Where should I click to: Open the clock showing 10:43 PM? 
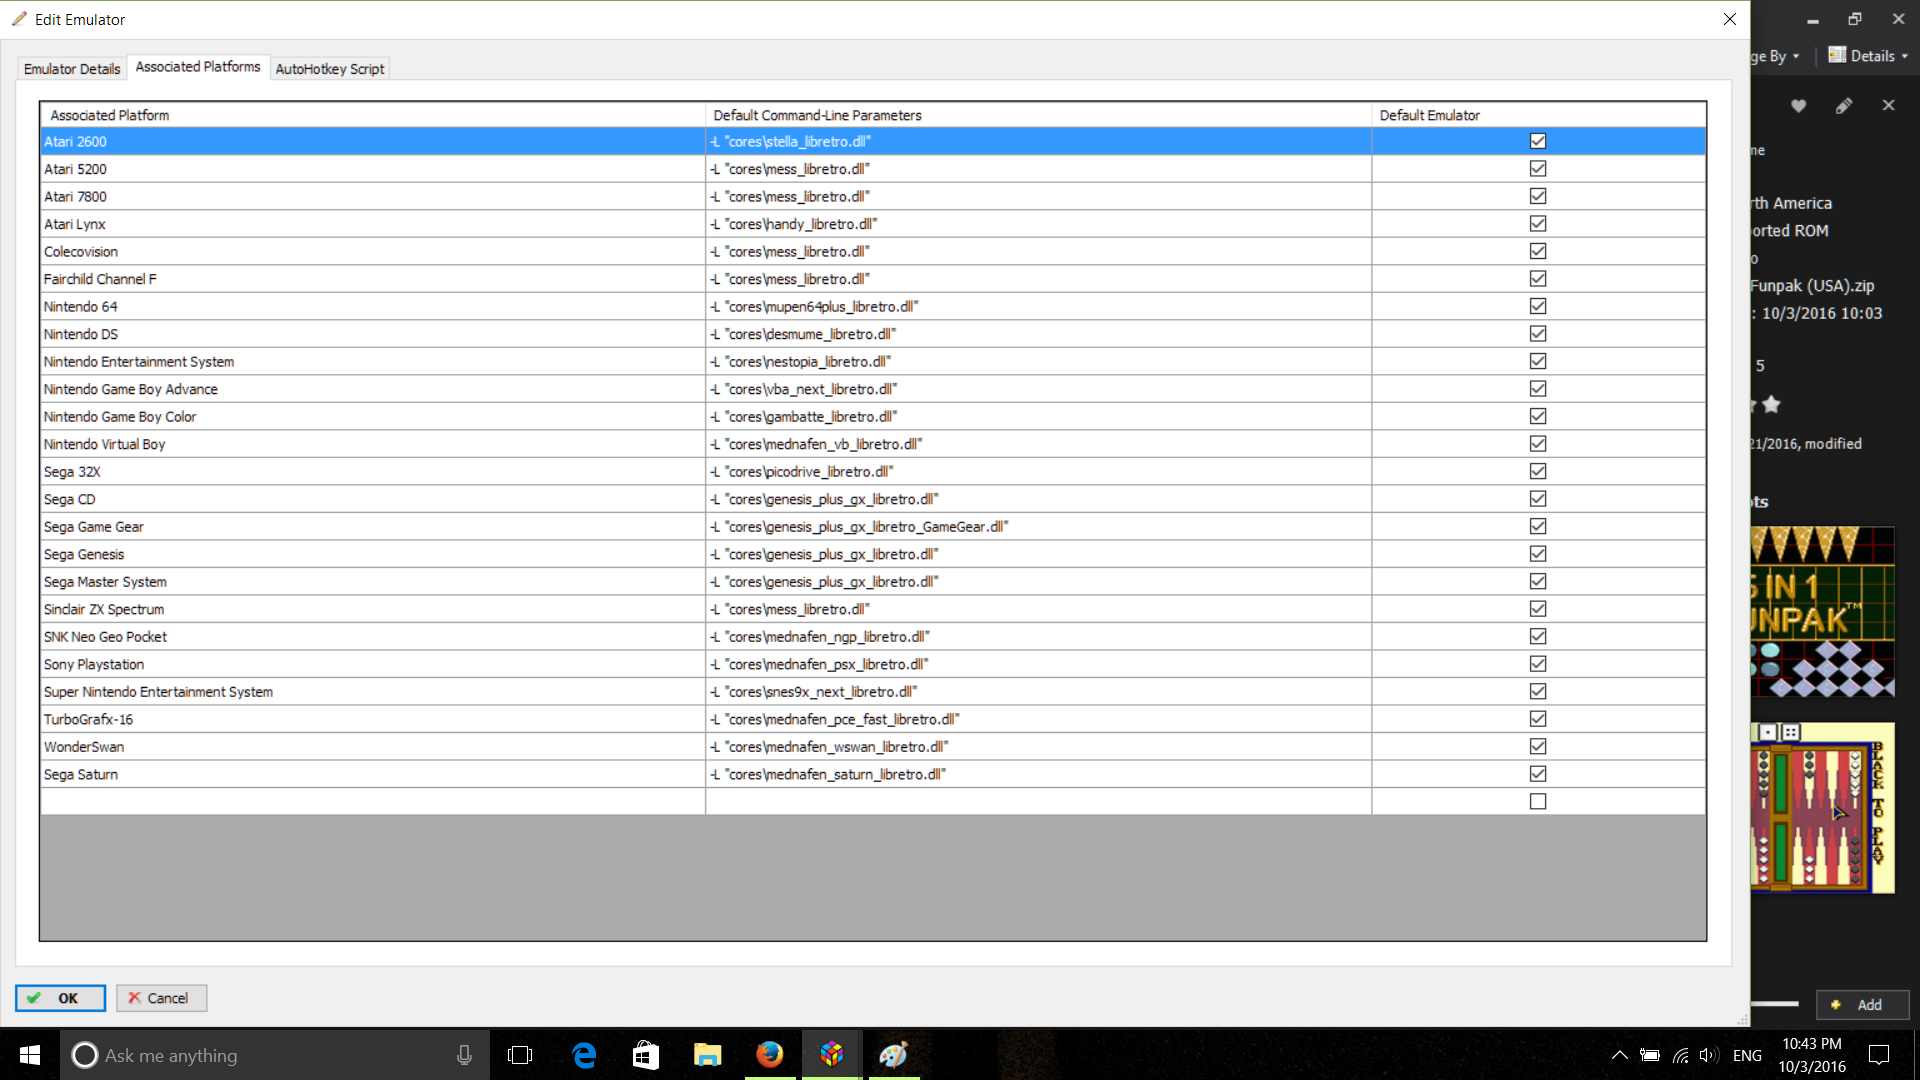1812,1055
